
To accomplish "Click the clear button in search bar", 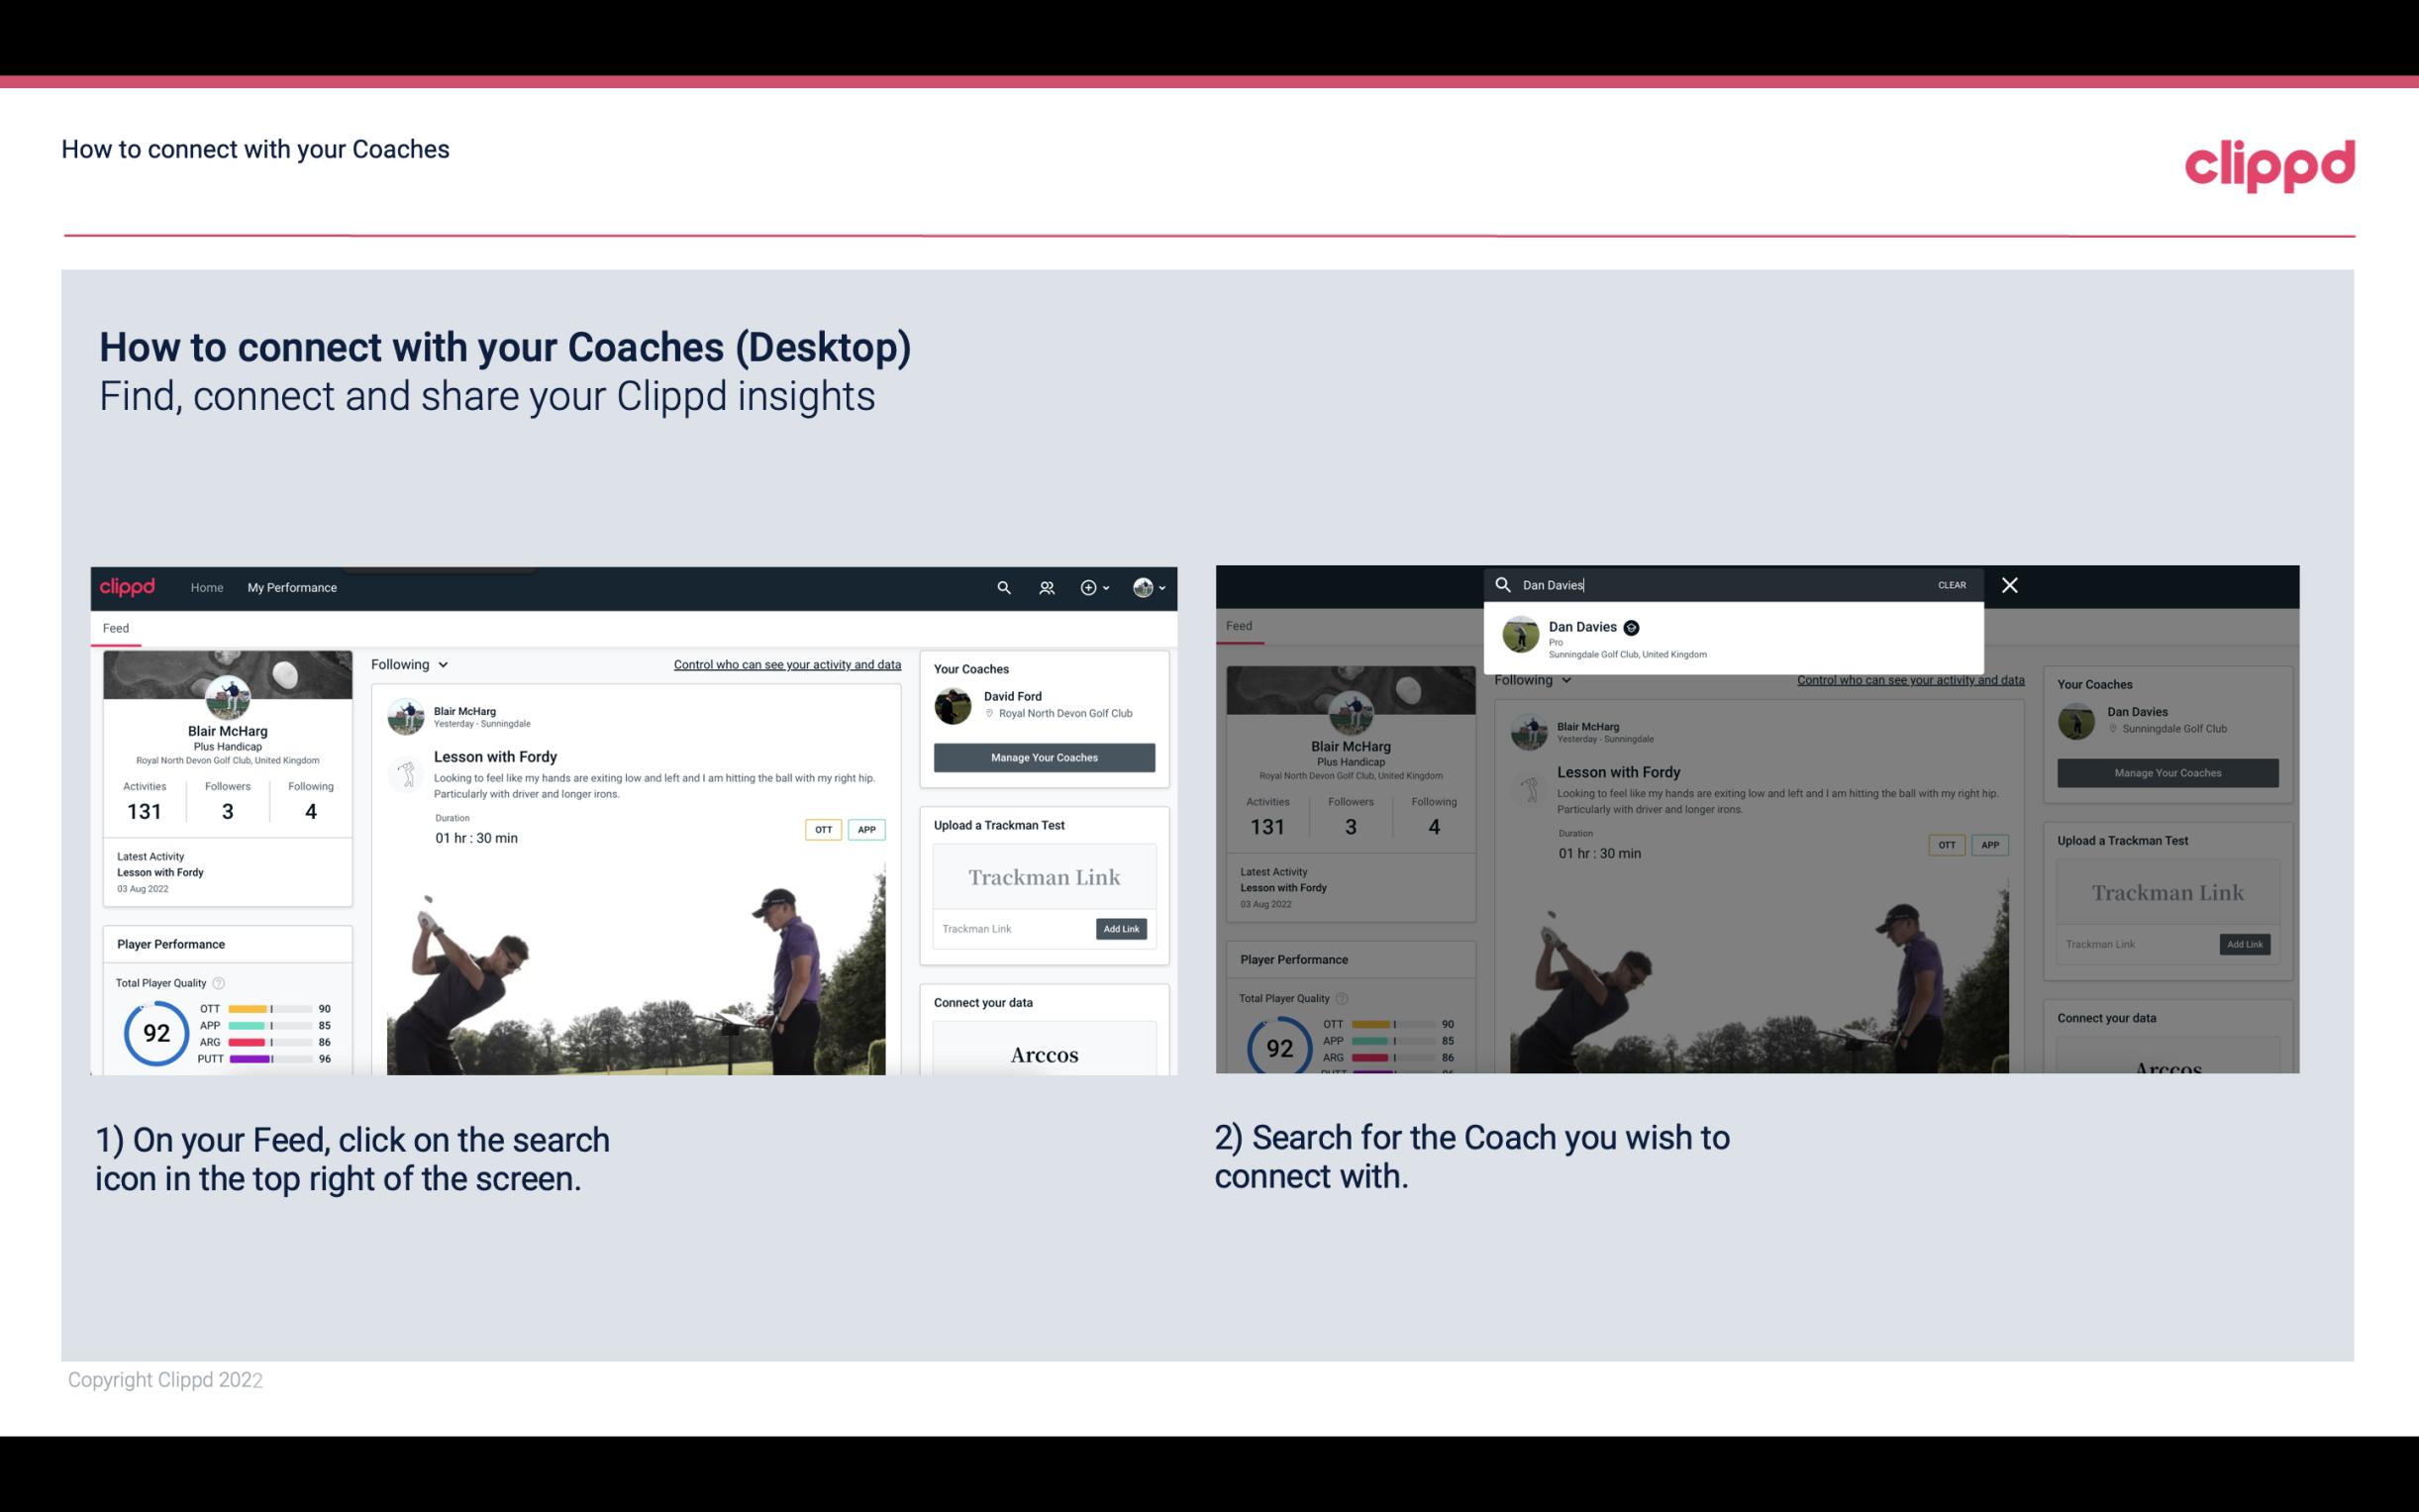I will click(1953, 583).
